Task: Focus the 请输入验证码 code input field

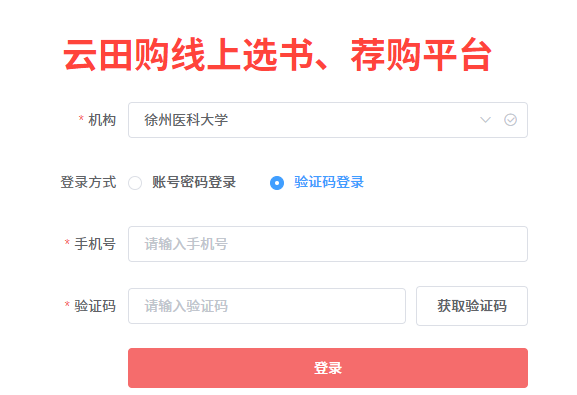Action: 267,306
